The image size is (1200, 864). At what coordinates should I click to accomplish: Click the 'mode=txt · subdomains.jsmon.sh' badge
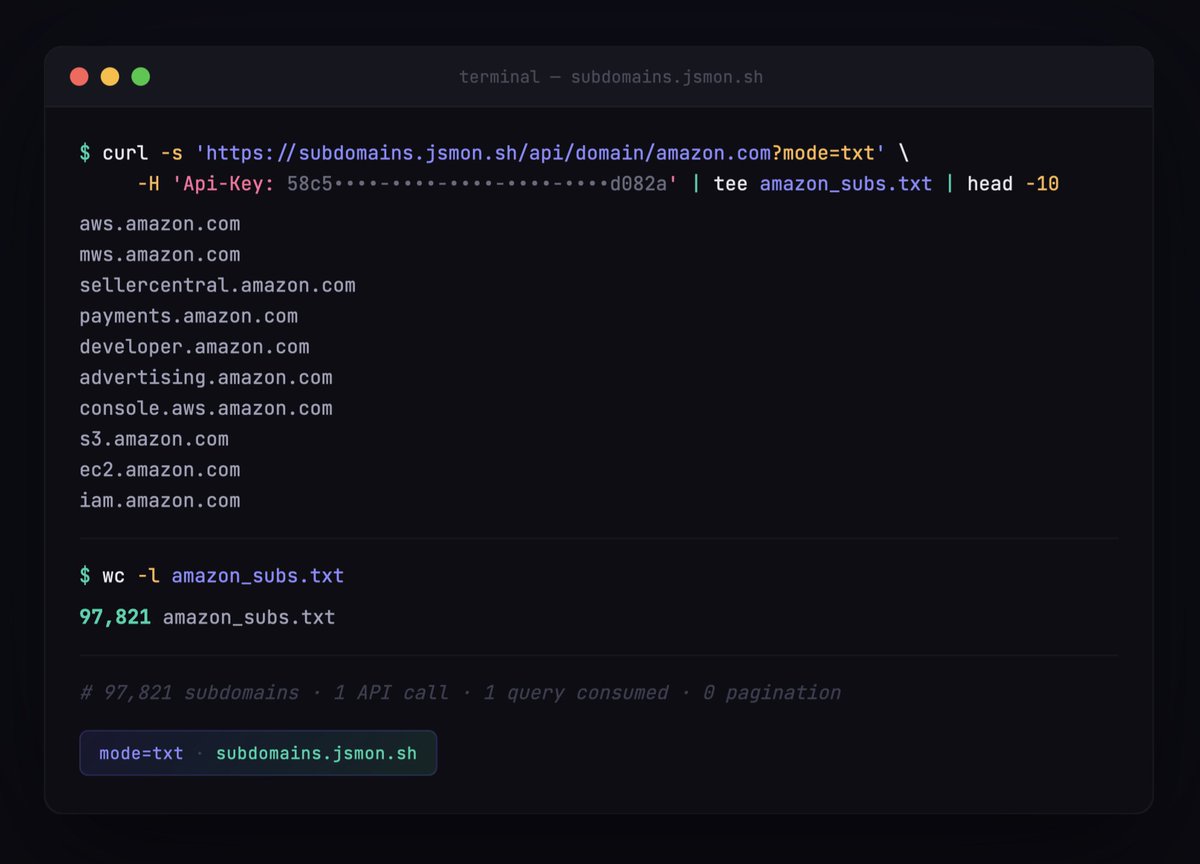[258, 753]
